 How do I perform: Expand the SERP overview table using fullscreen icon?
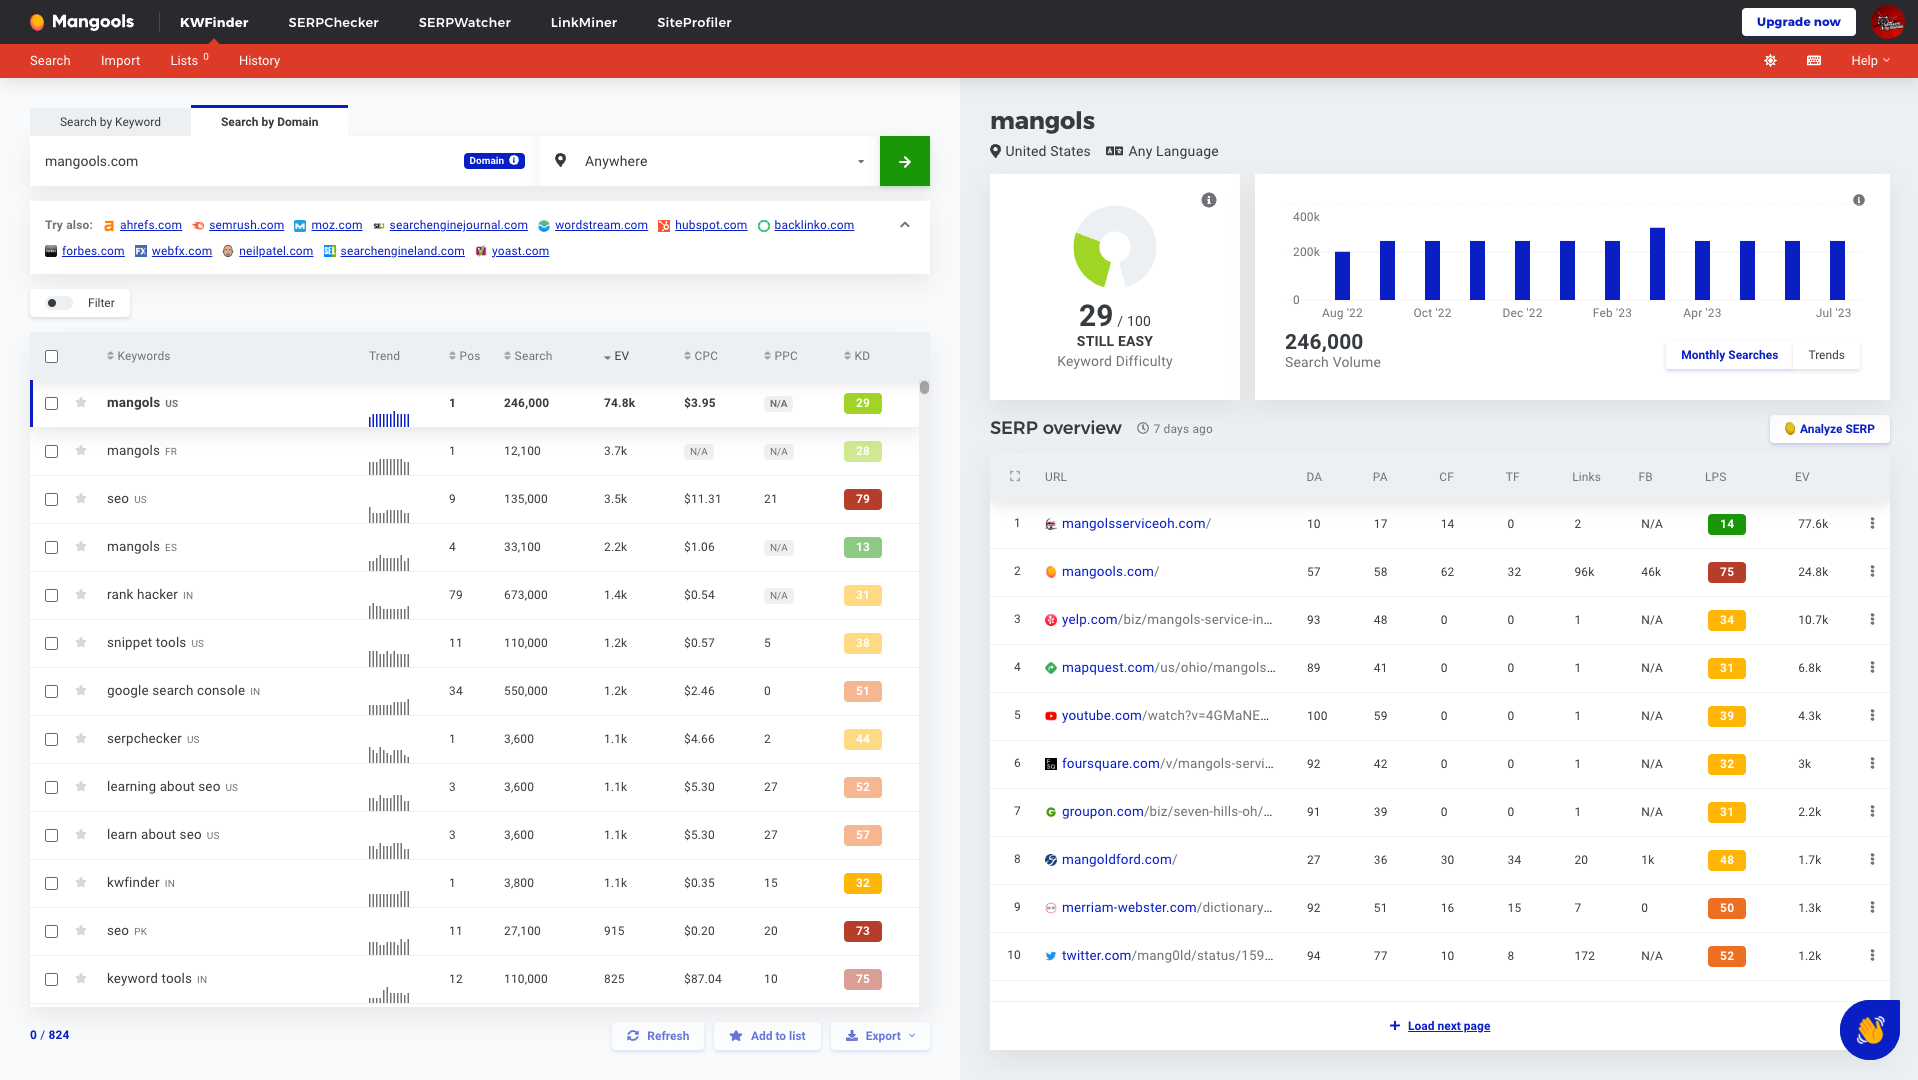click(x=1014, y=477)
